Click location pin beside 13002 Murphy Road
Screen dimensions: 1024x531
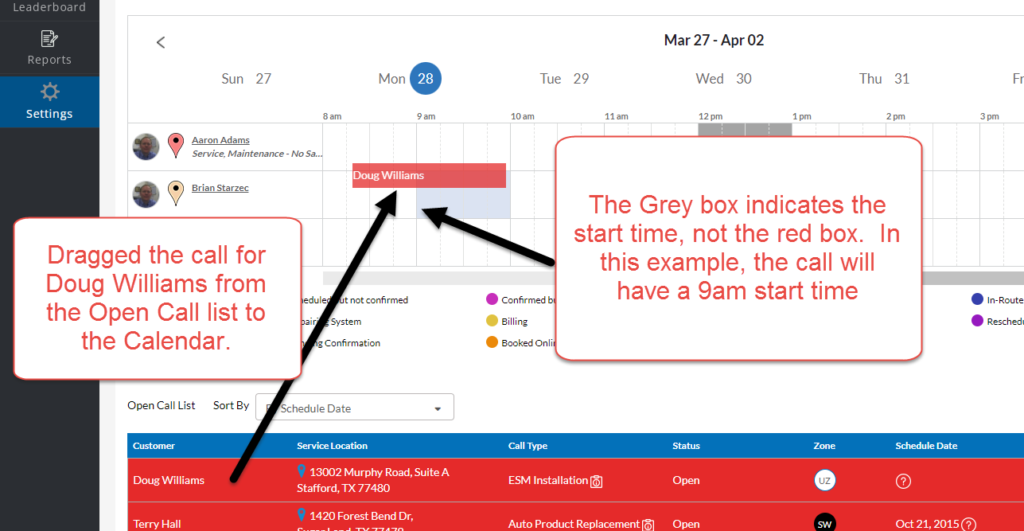click(301, 471)
